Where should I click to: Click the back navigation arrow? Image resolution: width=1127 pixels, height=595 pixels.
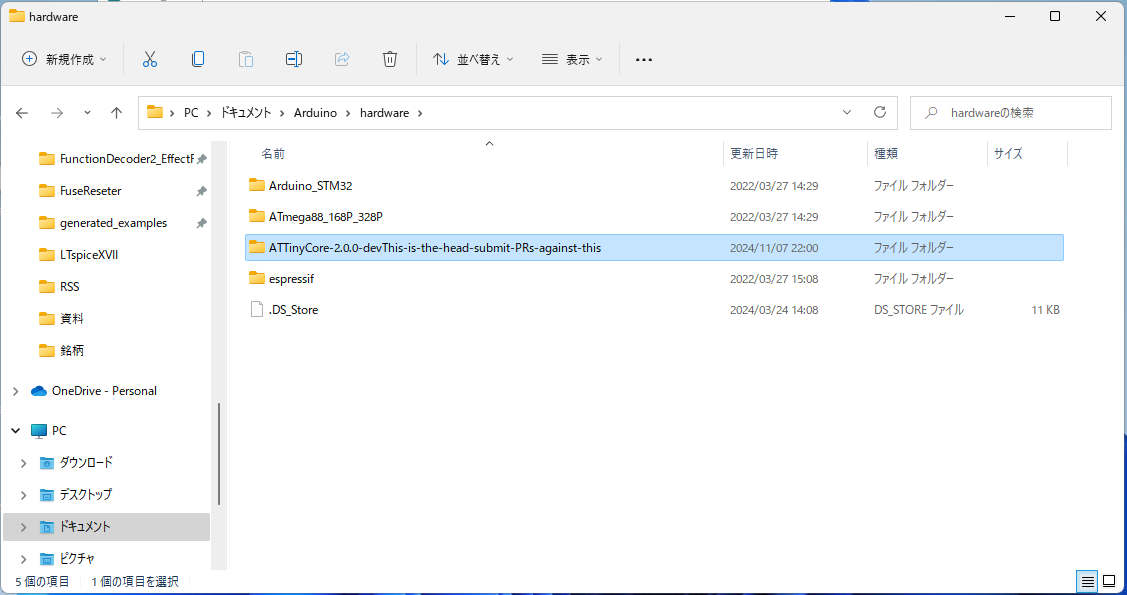coord(22,112)
